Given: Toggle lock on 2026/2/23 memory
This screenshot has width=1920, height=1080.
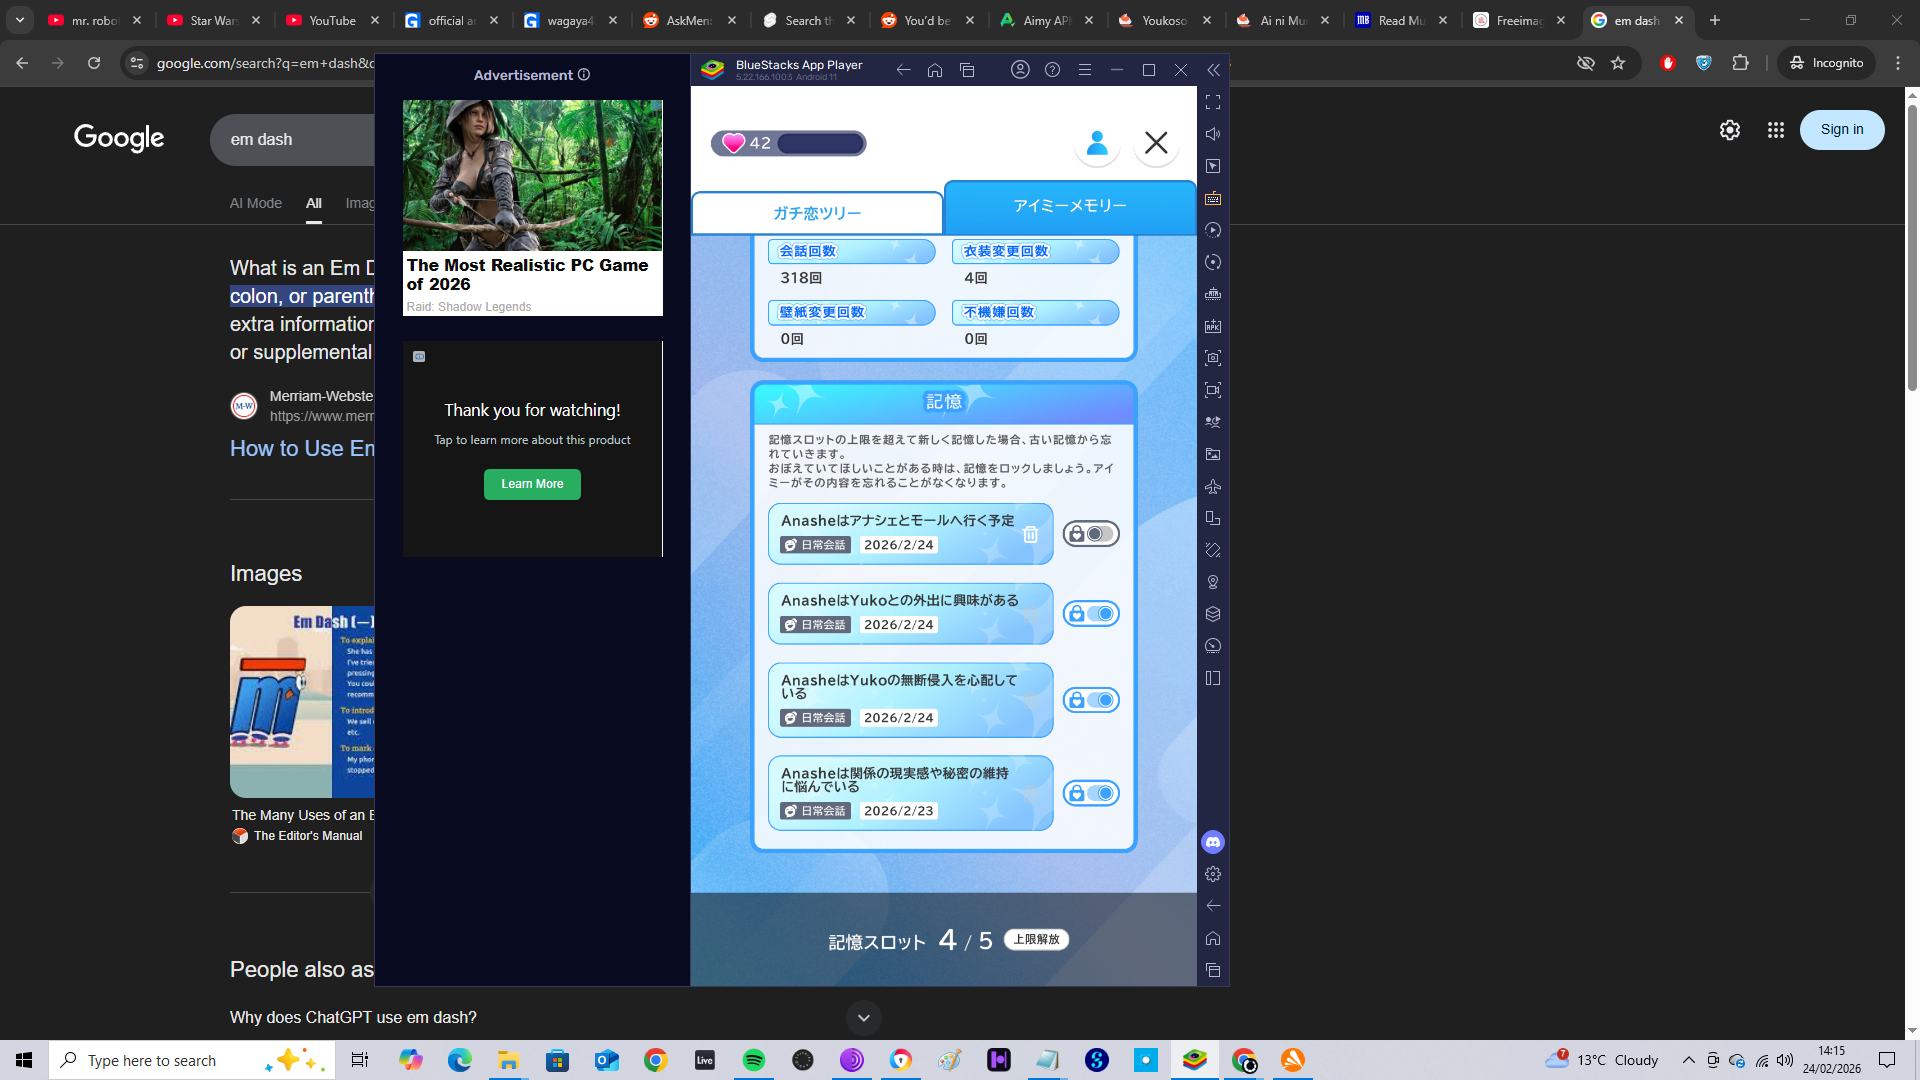Looking at the screenshot, I should [1091, 794].
